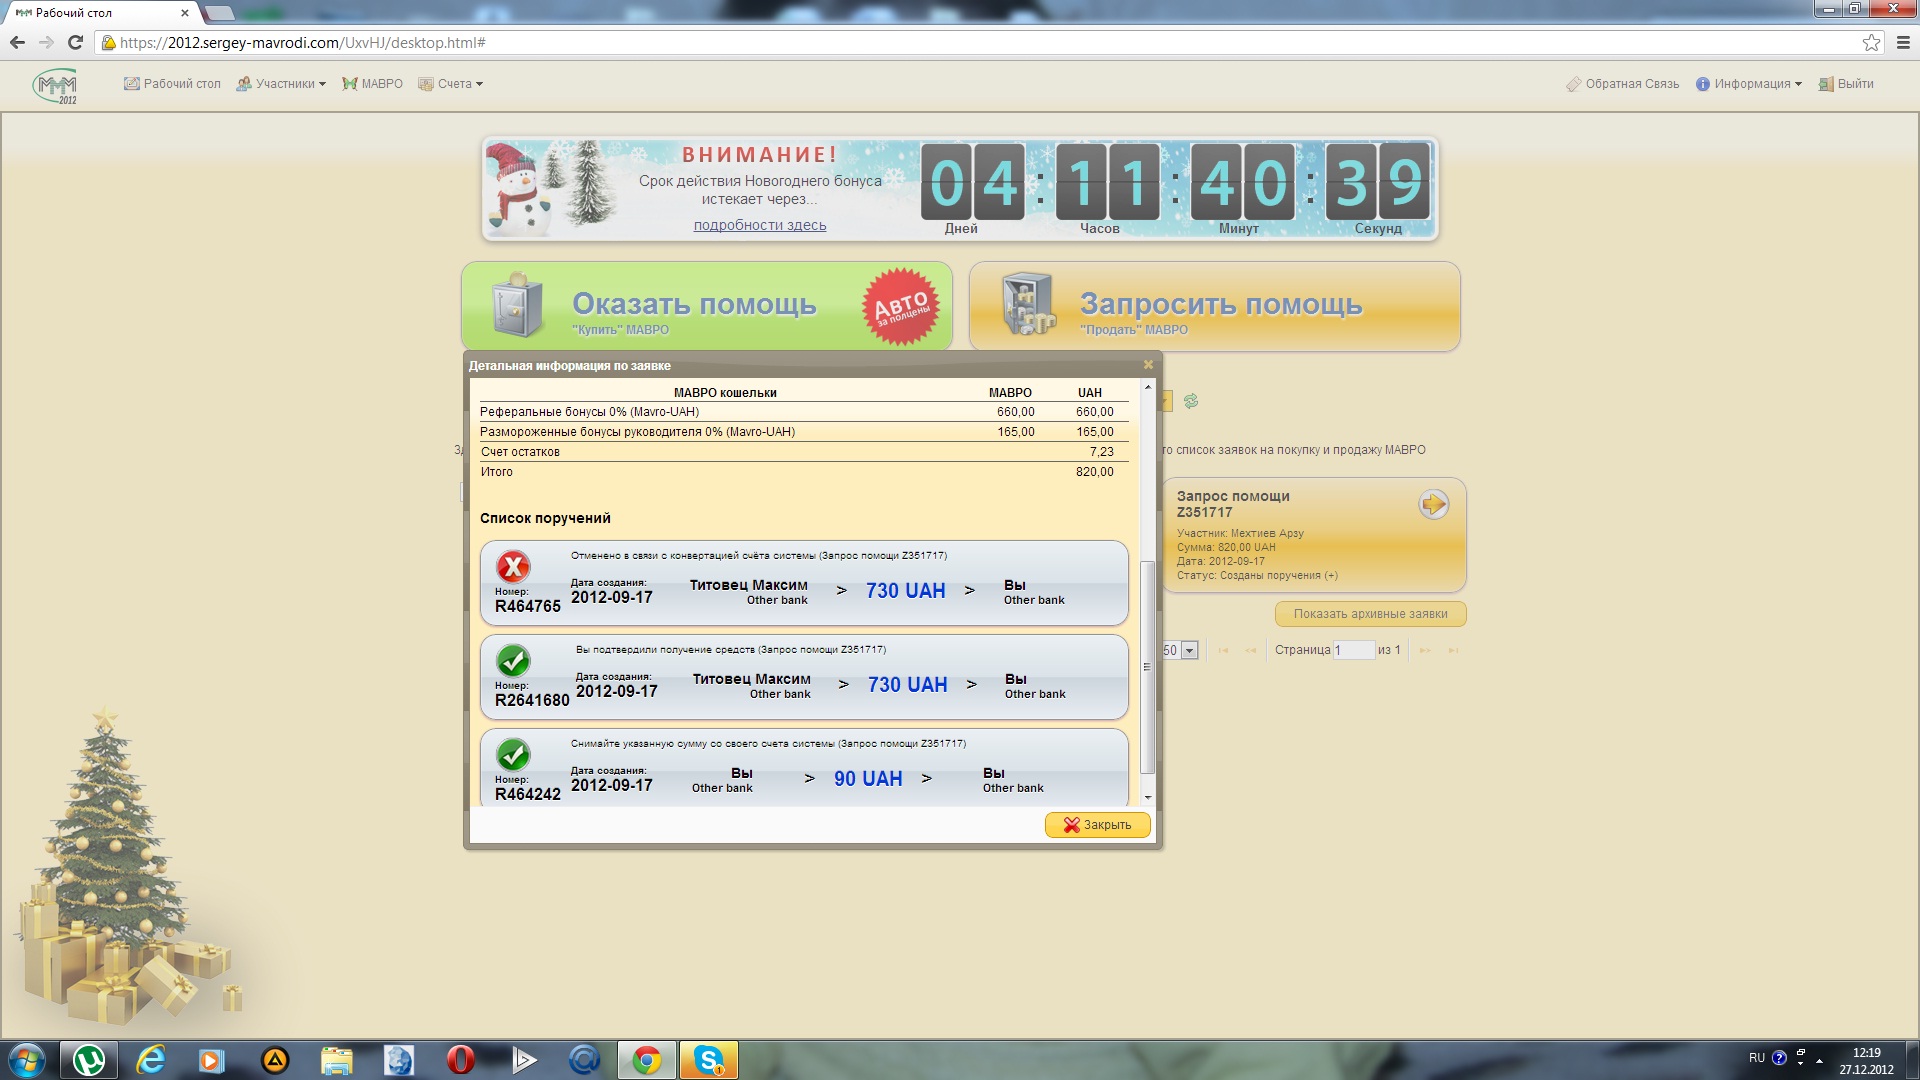Click order number R2641680 text
Viewport: 1920px width, 1080px height.
pyautogui.click(x=532, y=700)
